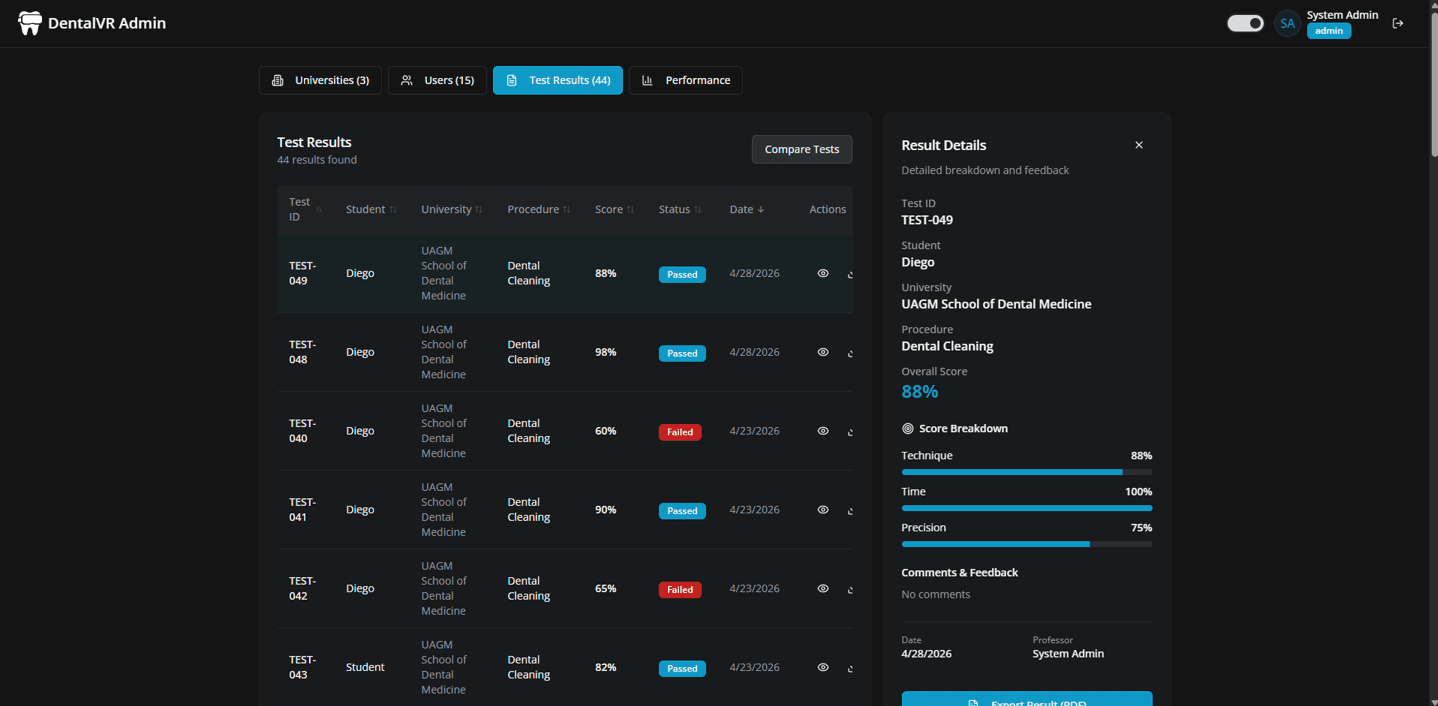Screen dimensions: 1438x706
Task: Click the Compare Tests button
Action: pyautogui.click(x=802, y=149)
